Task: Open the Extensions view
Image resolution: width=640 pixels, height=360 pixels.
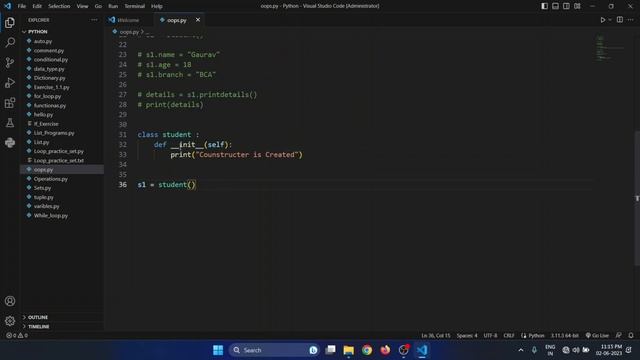Action: [10, 102]
